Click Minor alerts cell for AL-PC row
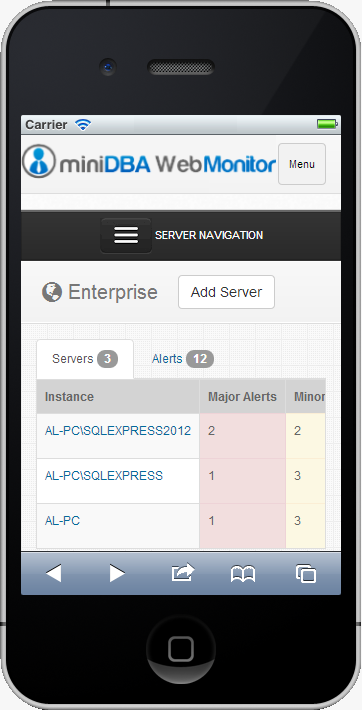 [306, 526]
